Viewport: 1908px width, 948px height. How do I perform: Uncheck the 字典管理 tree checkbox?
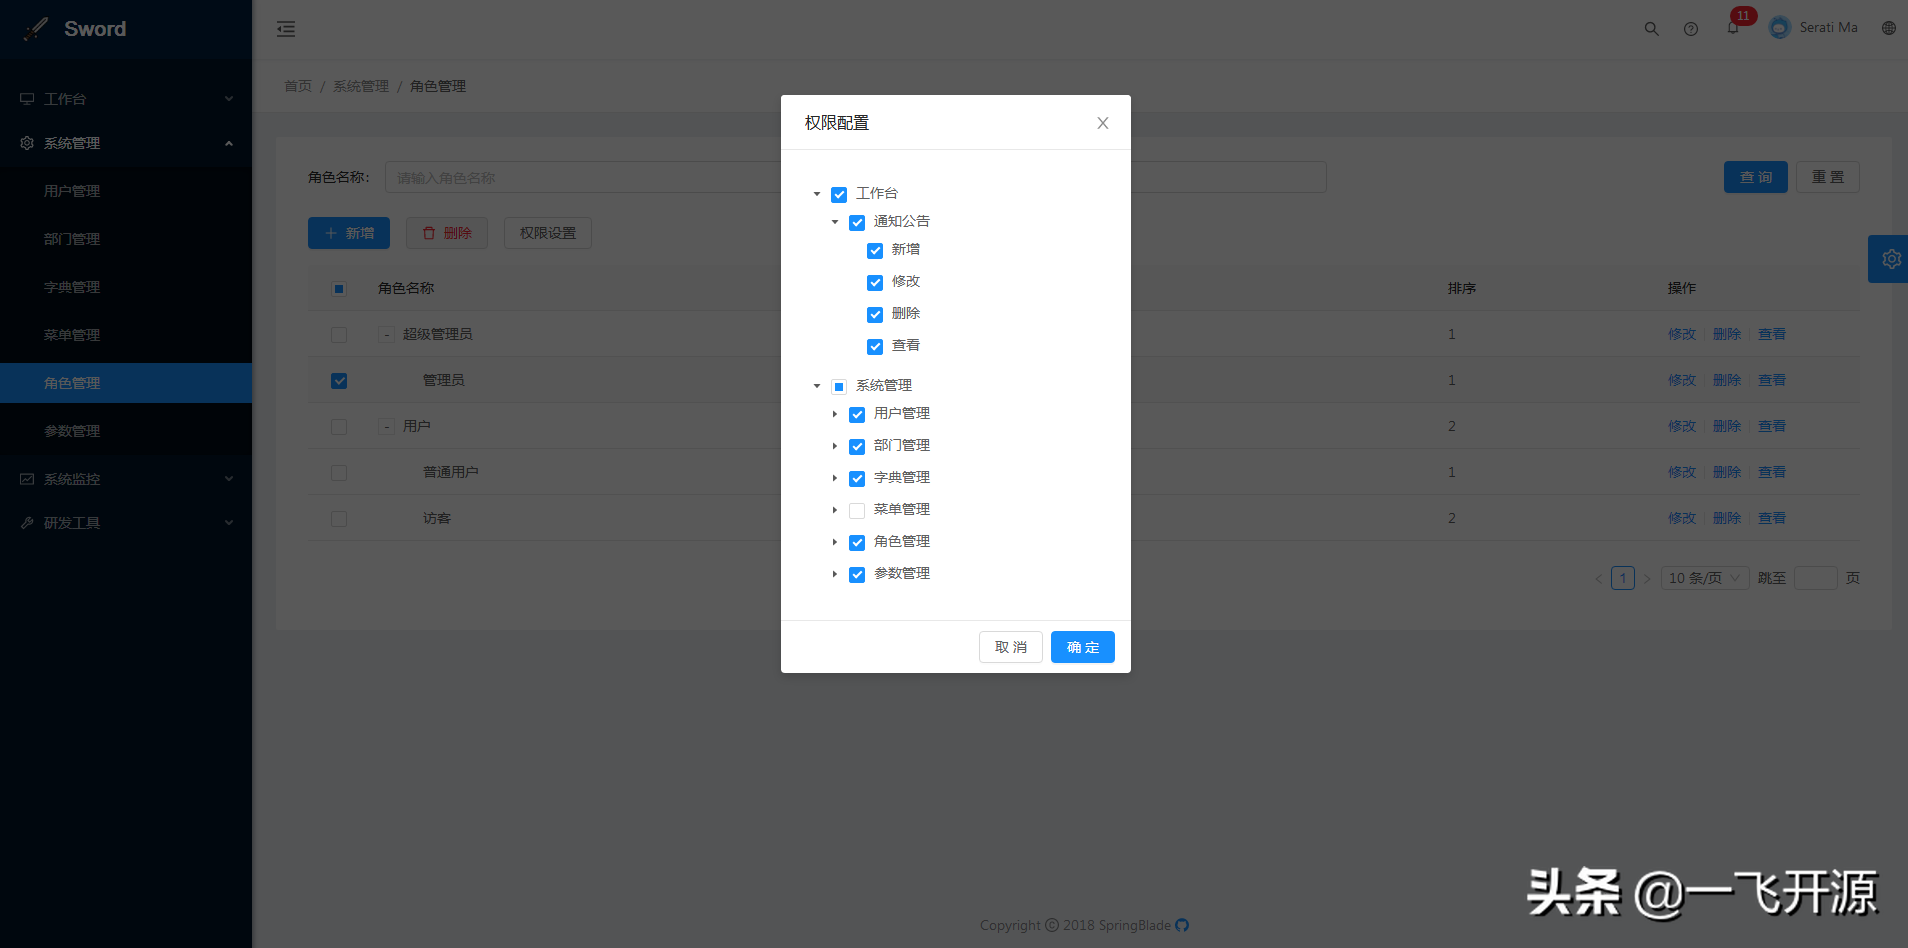(857, 478)
